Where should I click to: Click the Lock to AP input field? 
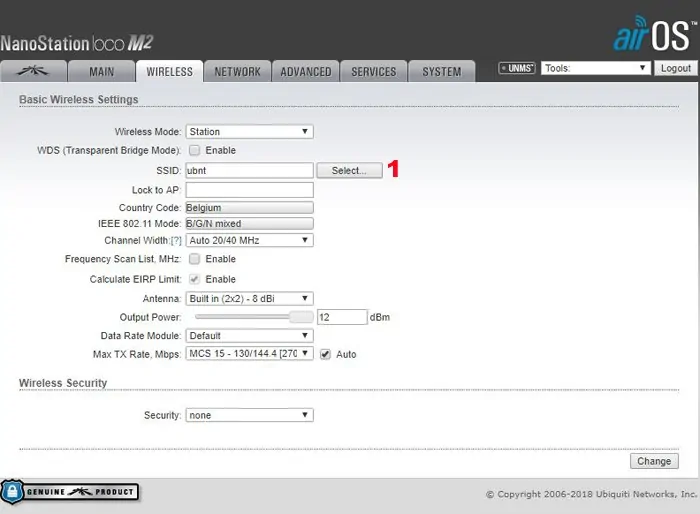point(249,190)
